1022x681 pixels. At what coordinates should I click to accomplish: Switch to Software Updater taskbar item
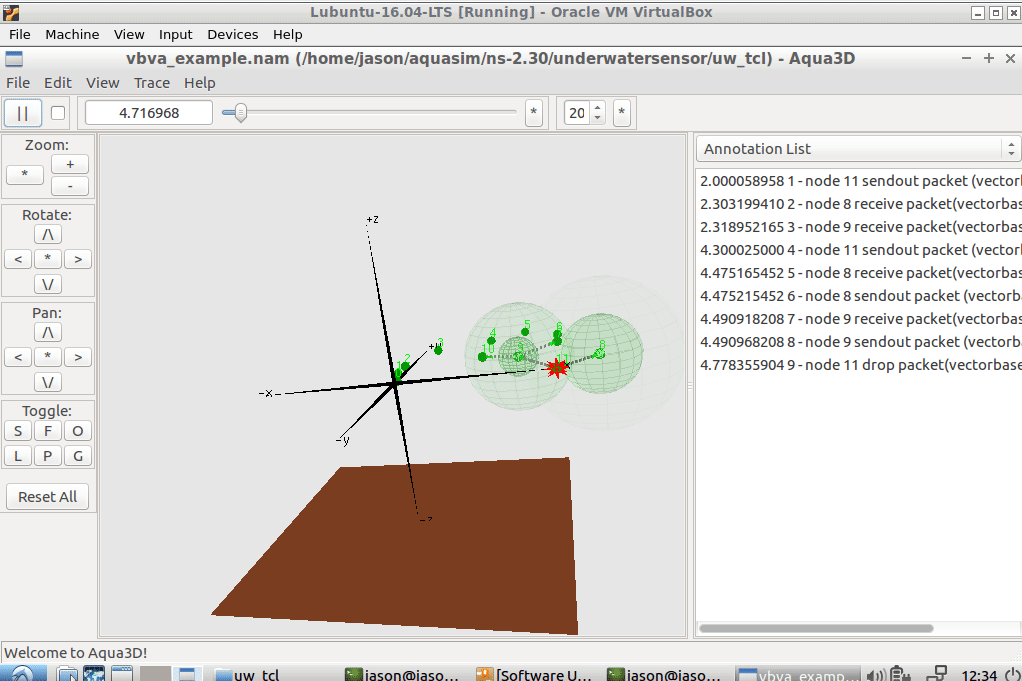click(534, 674)
